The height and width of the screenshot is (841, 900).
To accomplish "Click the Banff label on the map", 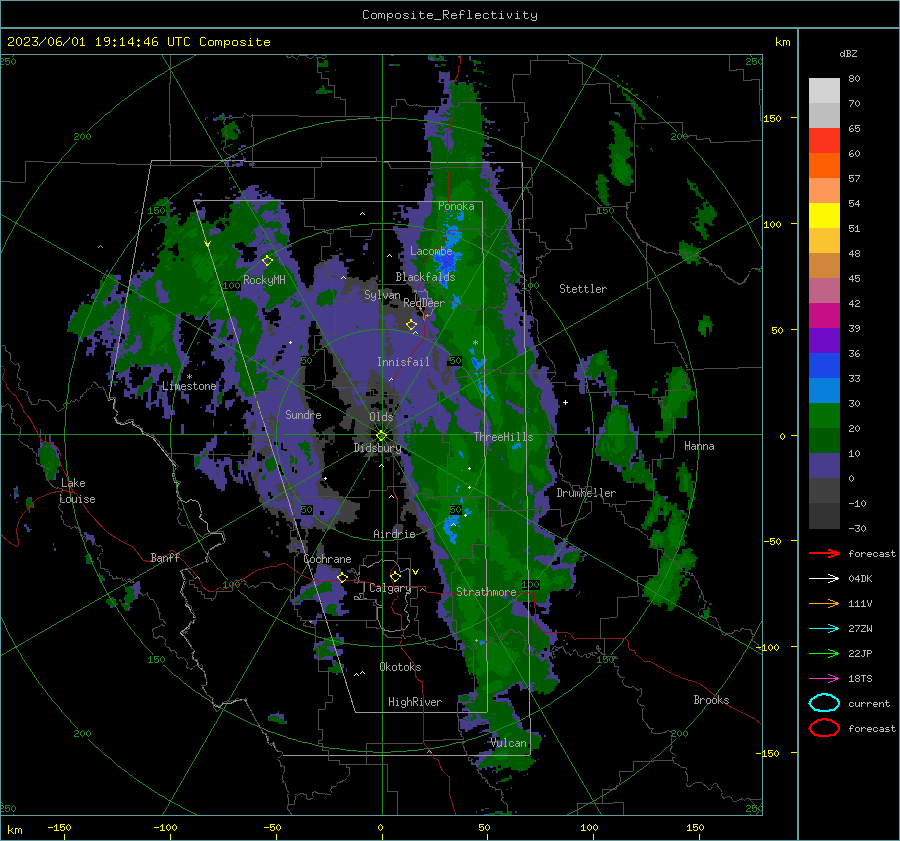I will coord(165,557).
